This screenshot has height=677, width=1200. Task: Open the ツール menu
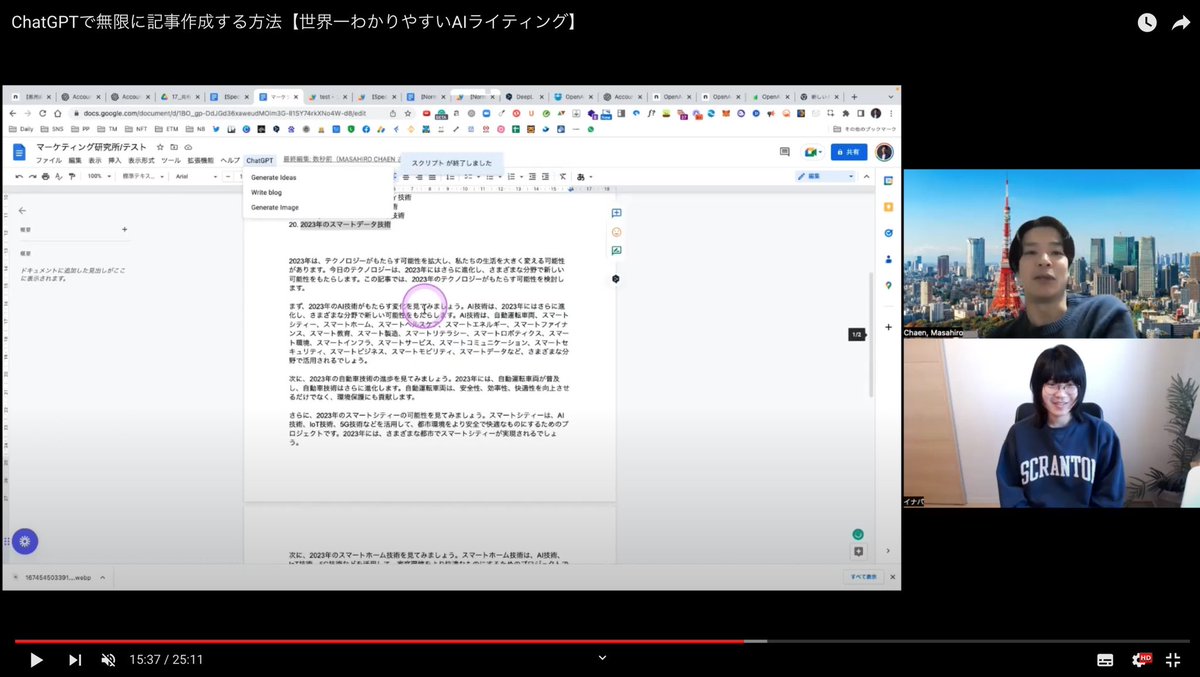point(171,160)
